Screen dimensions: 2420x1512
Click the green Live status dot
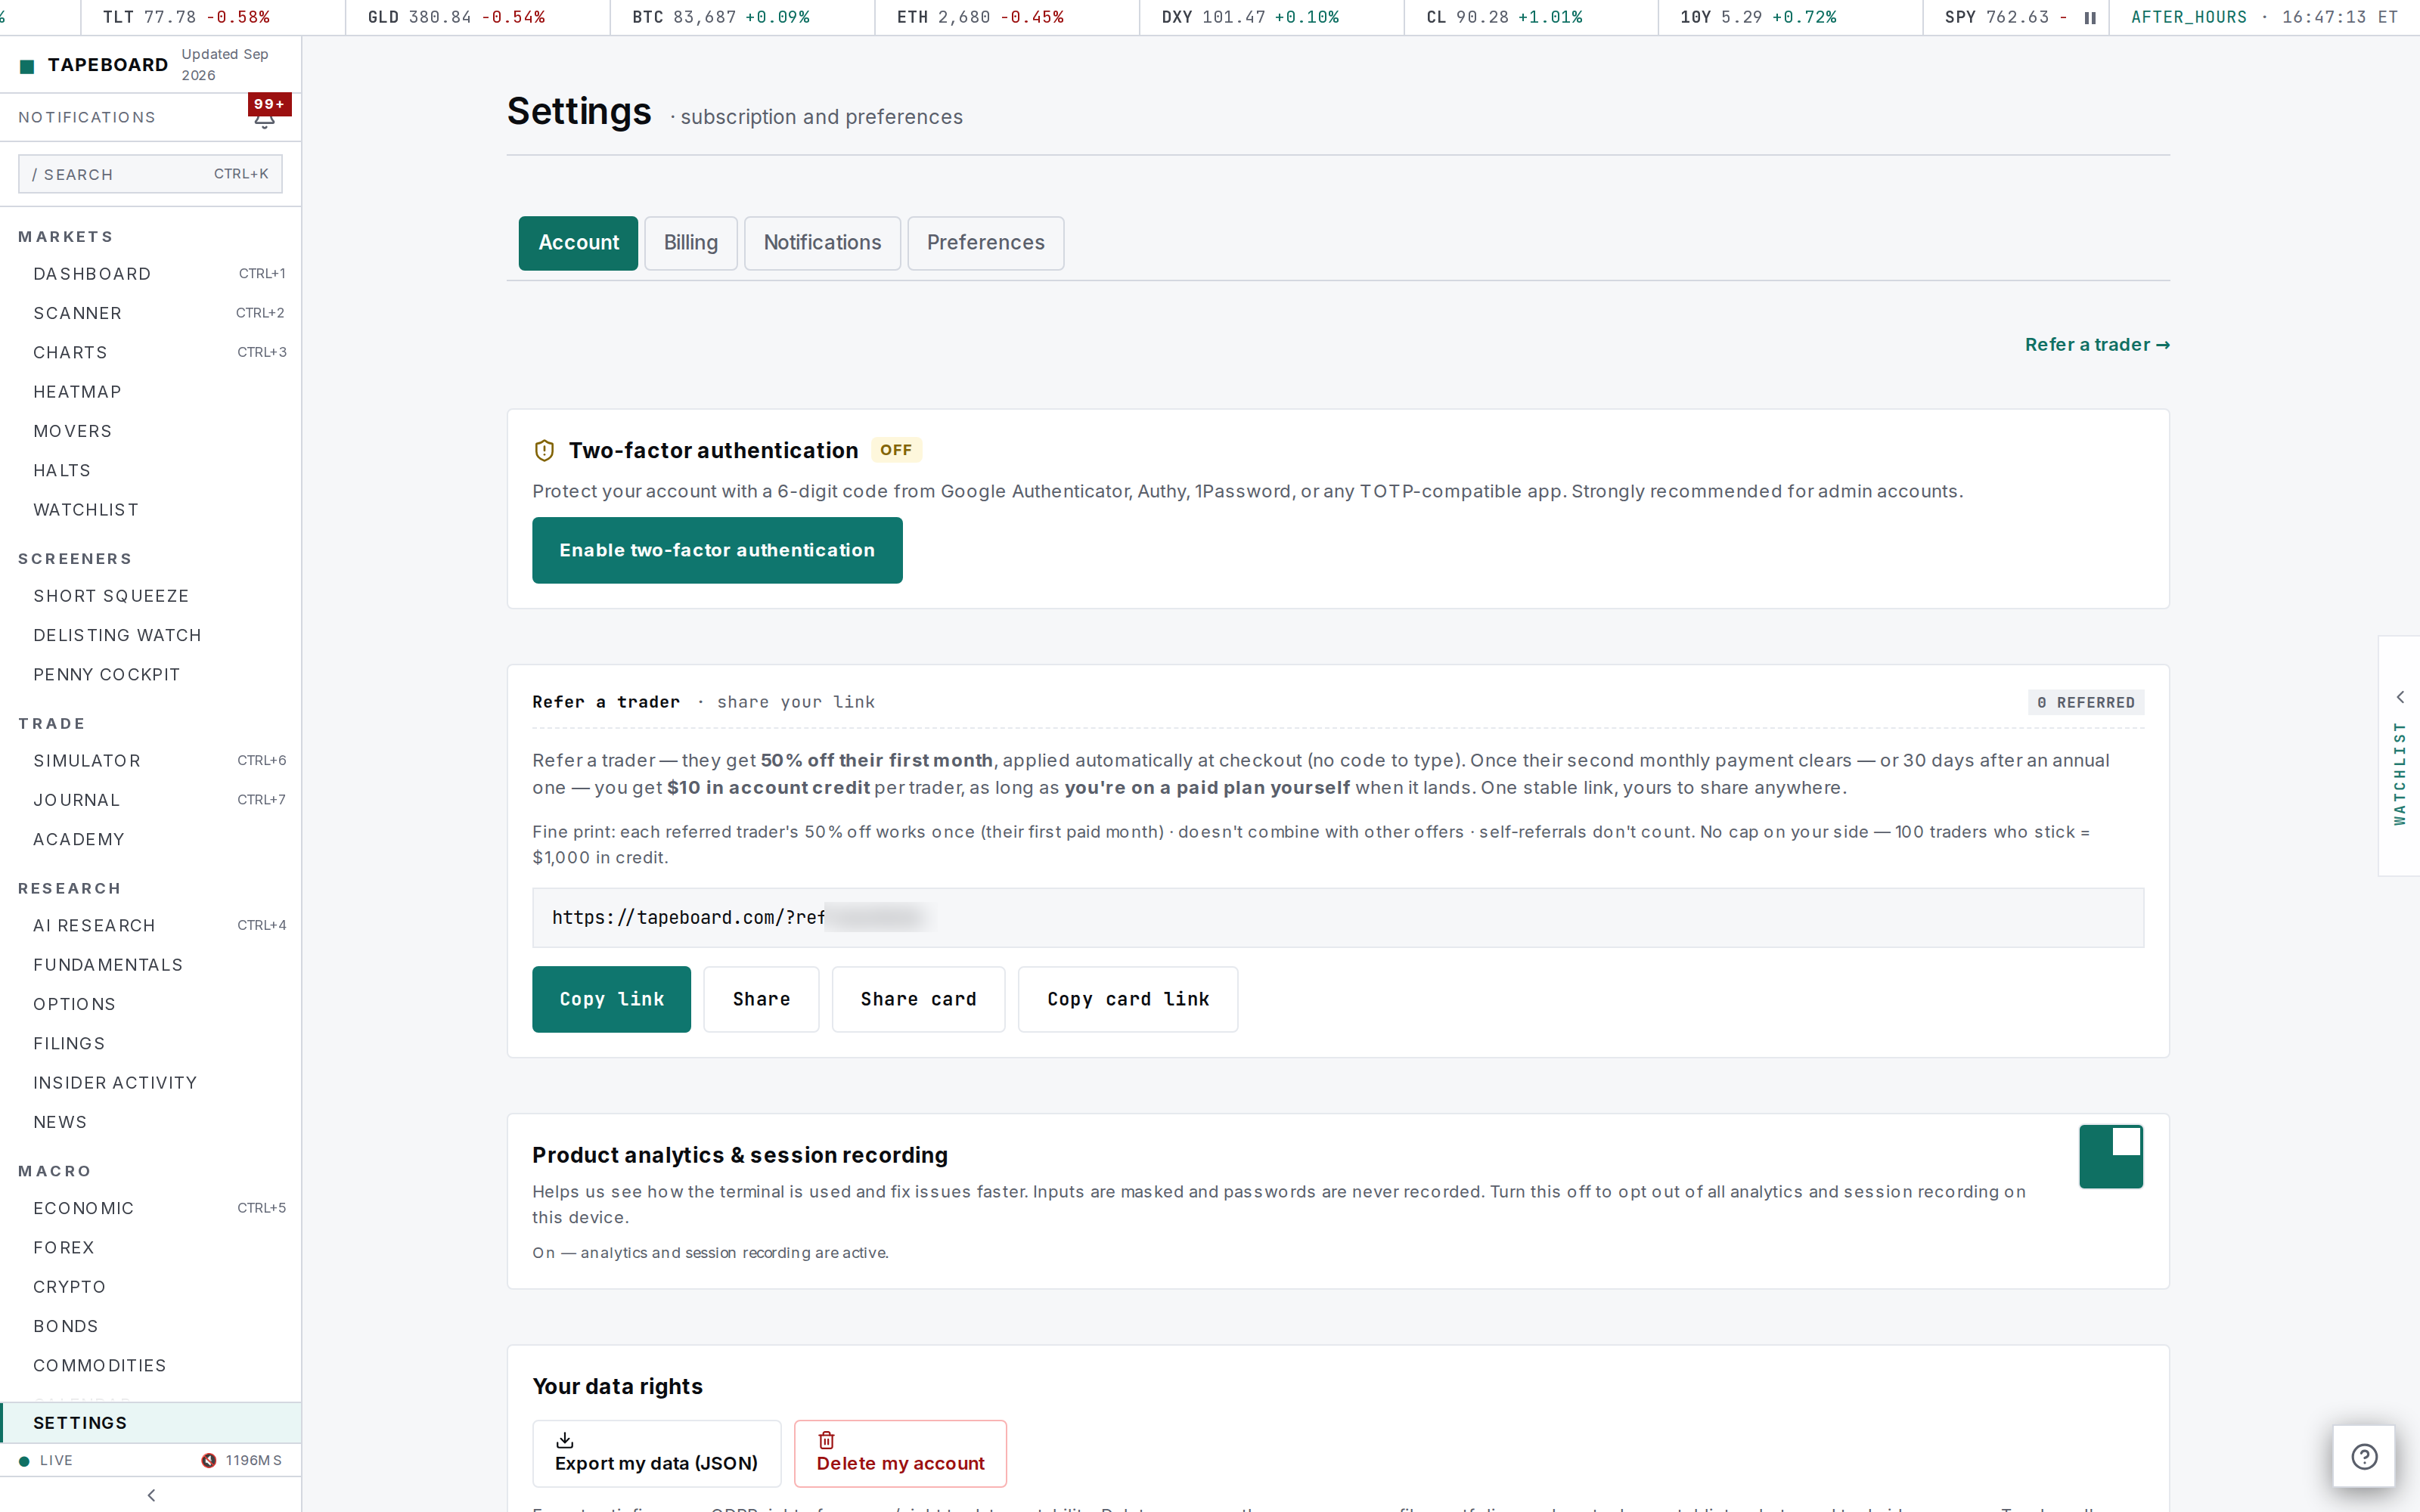tap(24, 1461)
